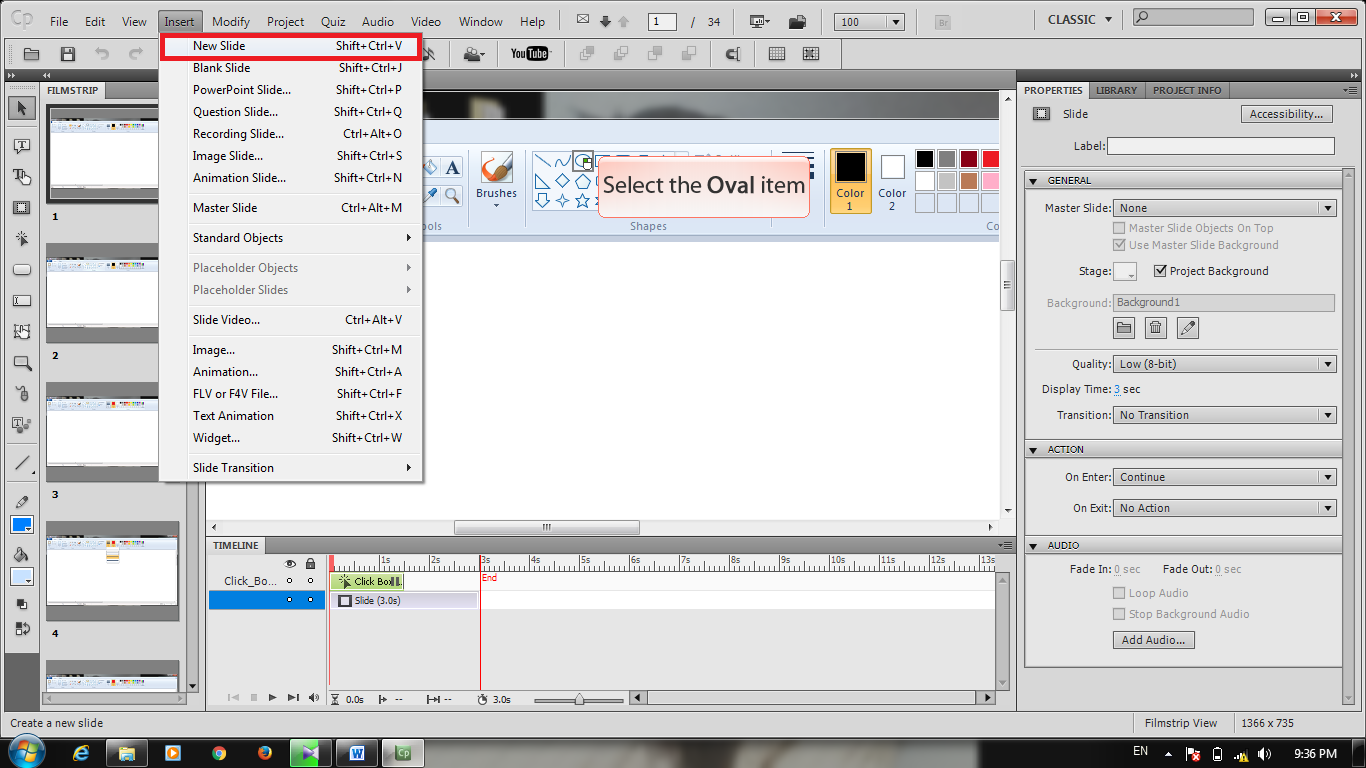The height and width of the screenshot is (768, 1366).
Task: Open the On Exit action dropdown
Action: pyautogui.click(x=1224, y=508)
